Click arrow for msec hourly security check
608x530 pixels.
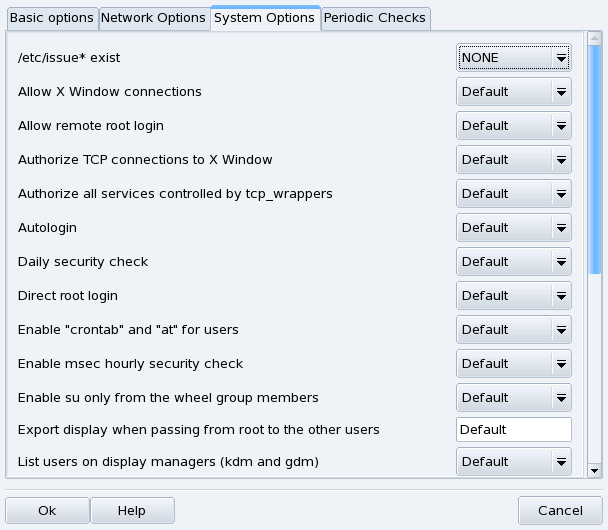coord(561,364)
